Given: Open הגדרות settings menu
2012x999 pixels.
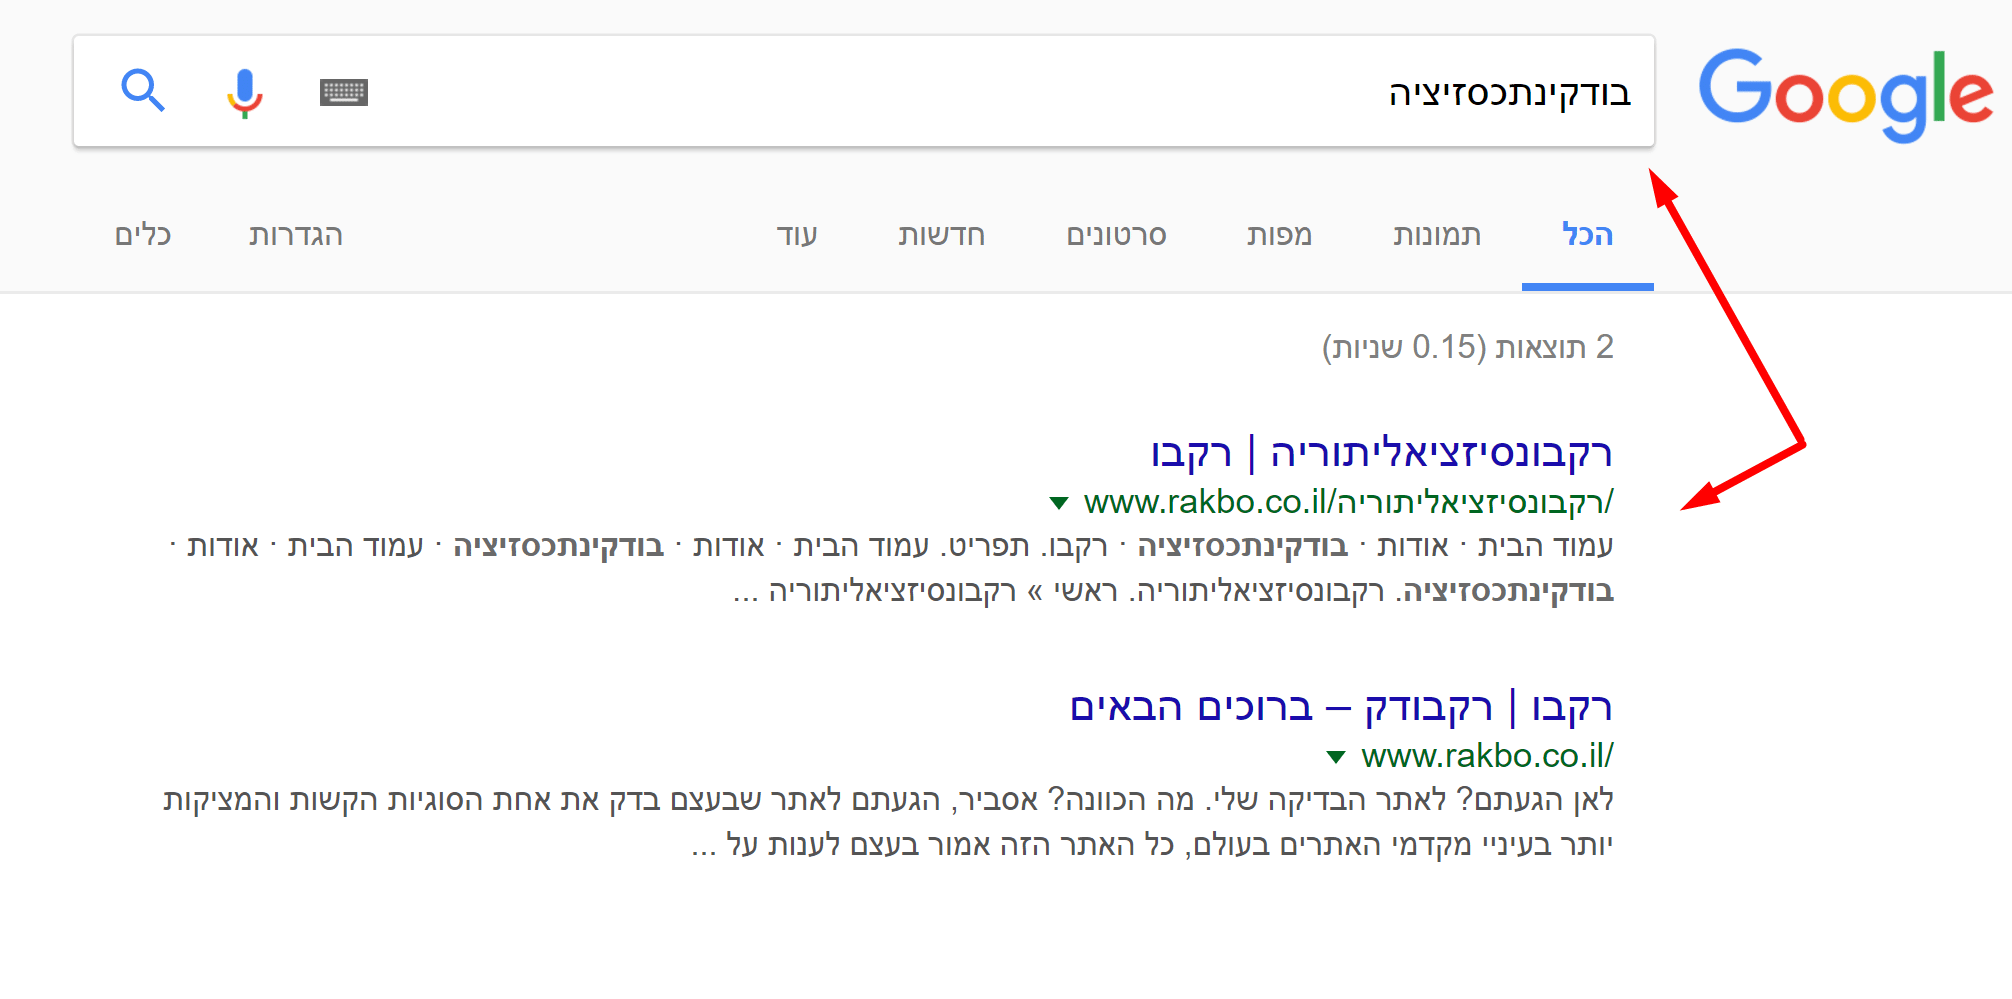Looking at the screenshot, I should [x=296, y=235].
